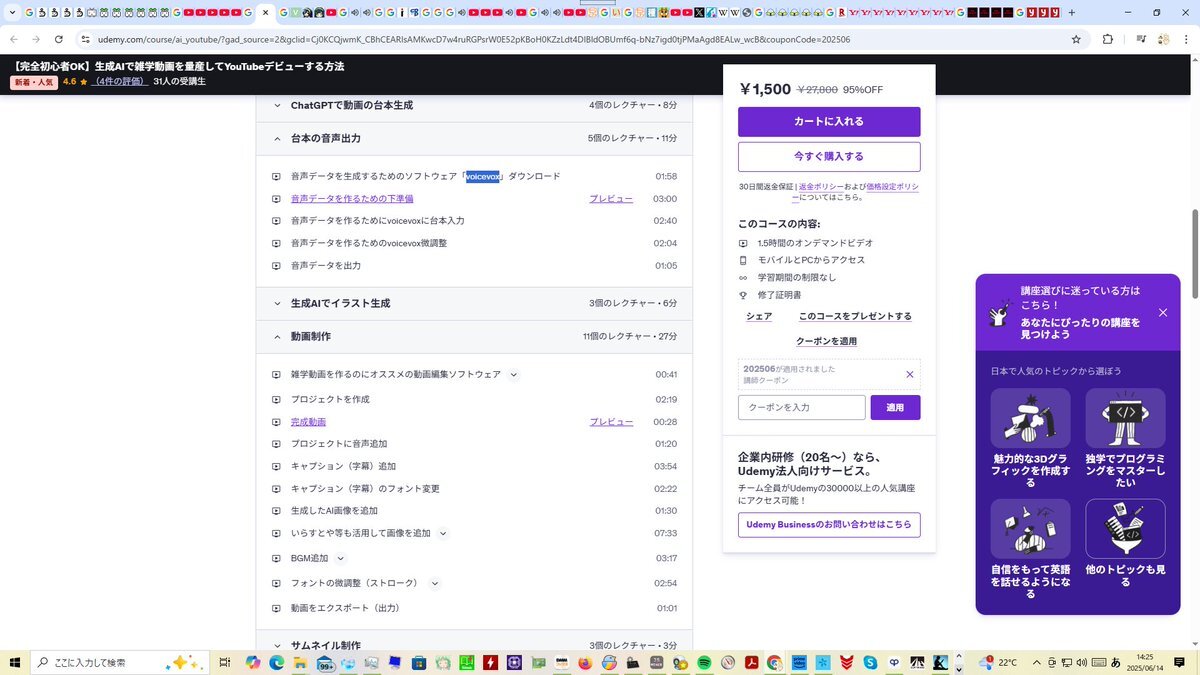Viewport: 1200px width, 675px height.
Task: Open the Windows notification center
Action: (x=1181, y=662)
